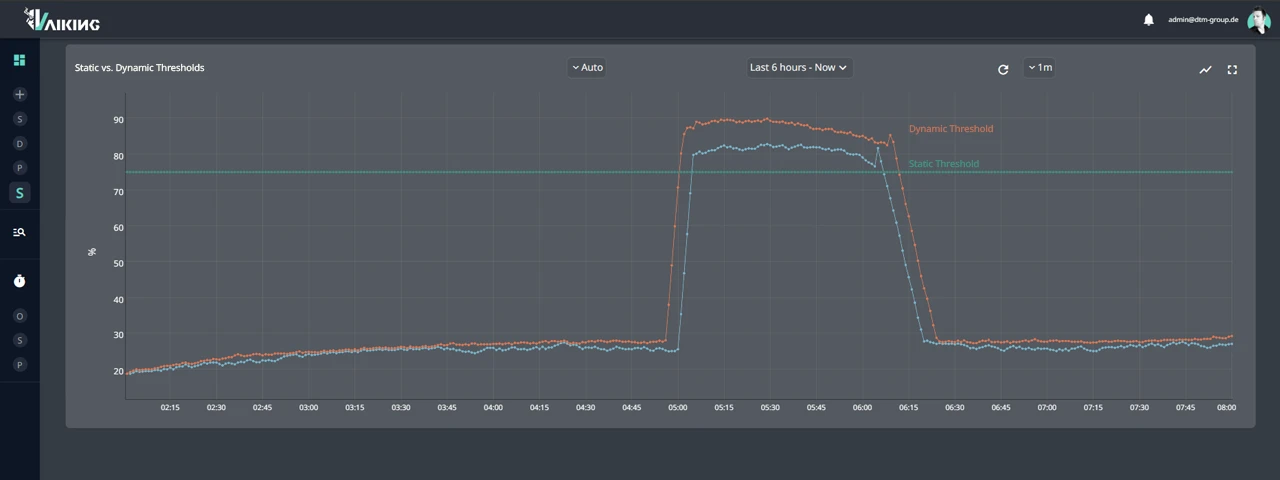Click the 06:15 time axis label
This screenshot has height=480, width=1280.
click(x=908, y=408)
